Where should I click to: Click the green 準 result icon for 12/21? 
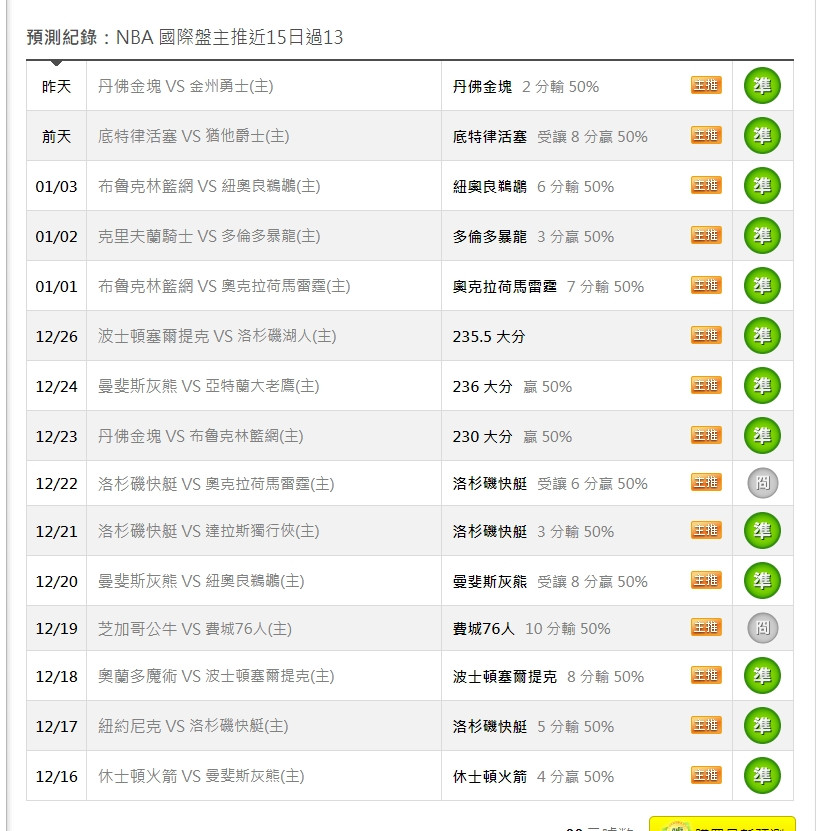click(762, 531)
